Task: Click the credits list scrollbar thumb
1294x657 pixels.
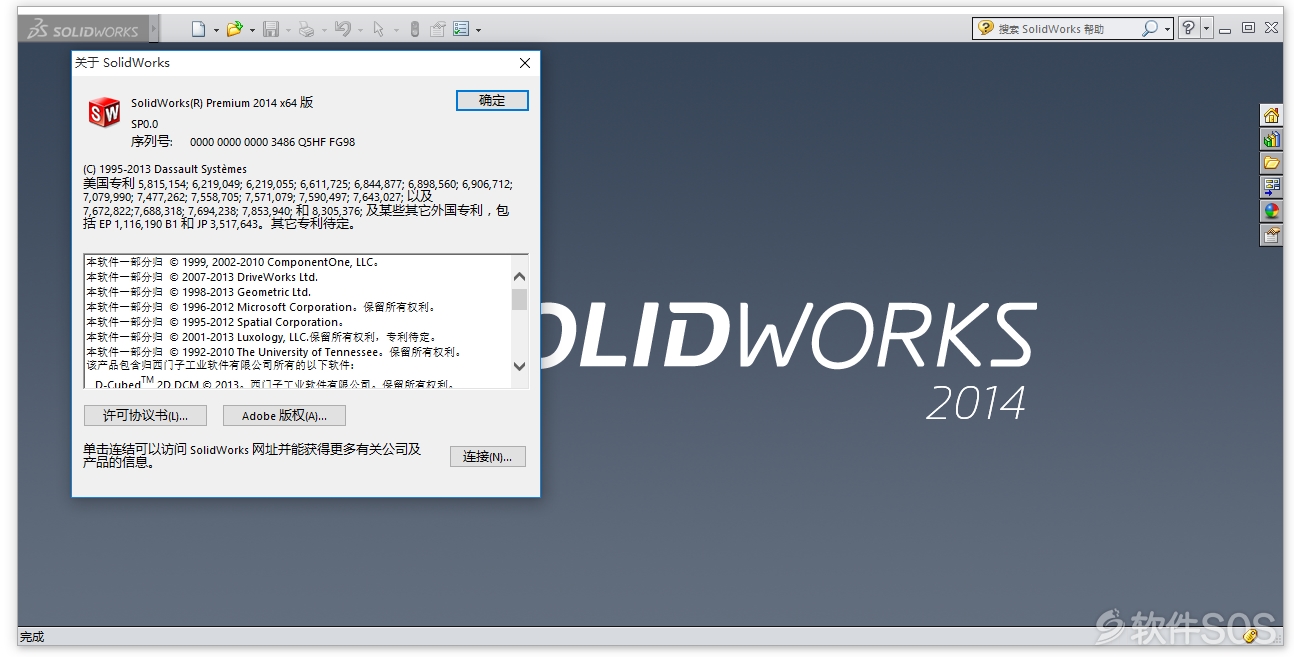Action: point(519,299)
